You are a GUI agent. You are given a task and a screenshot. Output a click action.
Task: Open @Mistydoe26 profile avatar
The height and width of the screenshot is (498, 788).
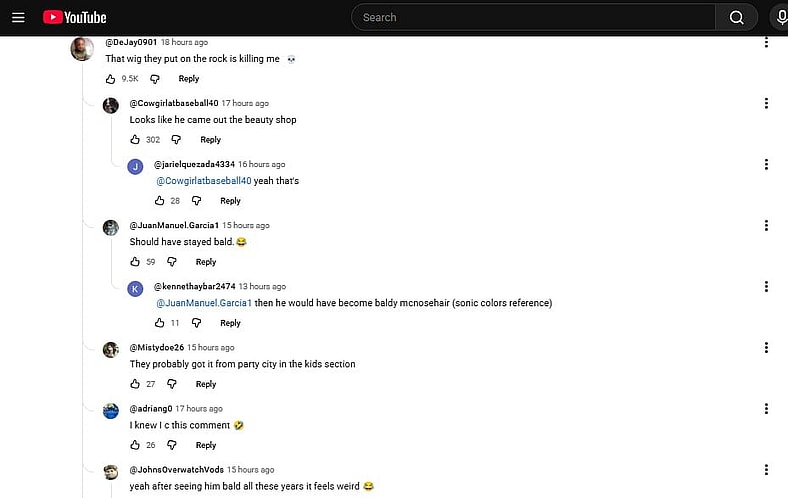111,350
